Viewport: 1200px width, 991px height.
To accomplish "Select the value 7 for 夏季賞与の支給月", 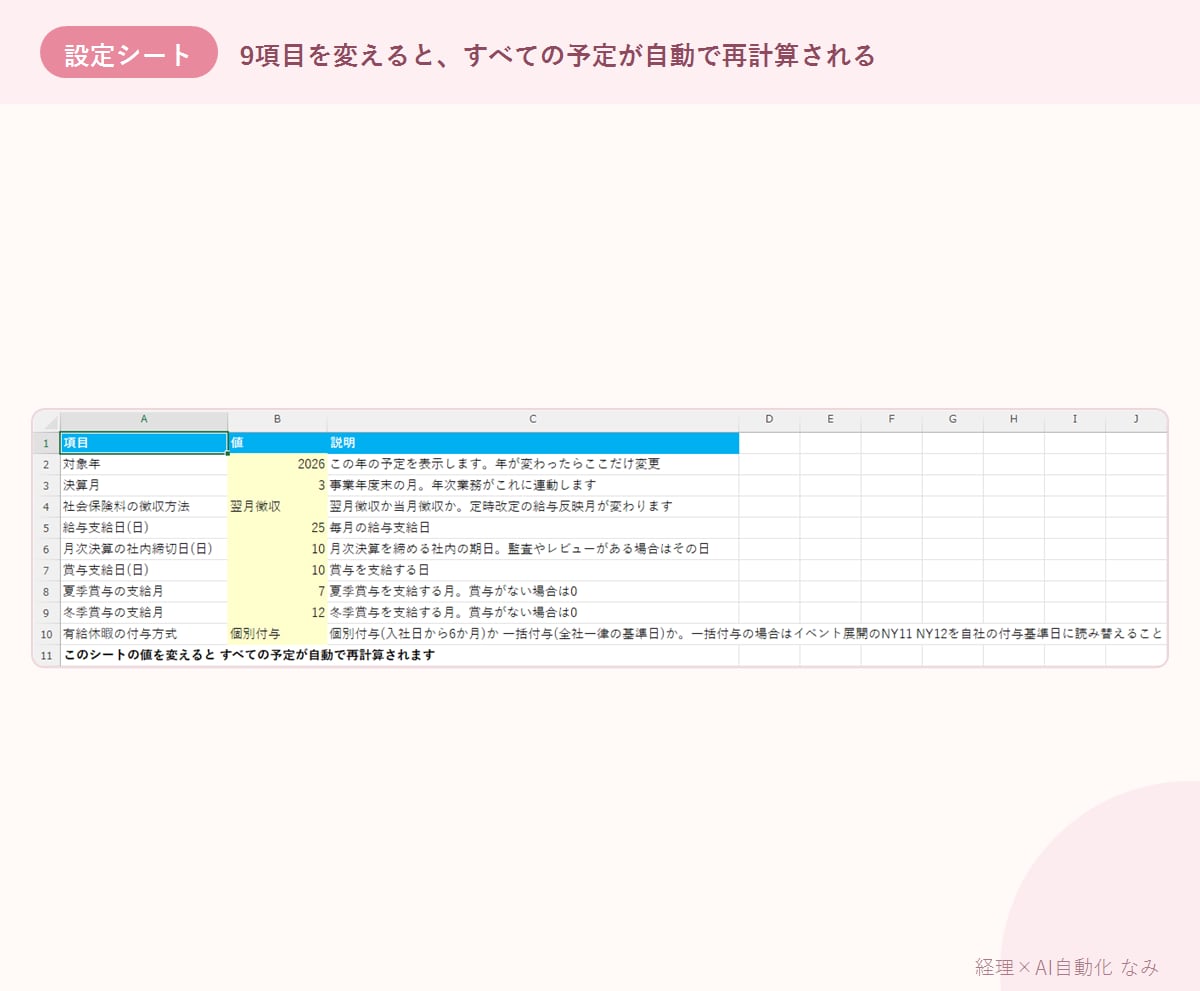I will 277,591.
